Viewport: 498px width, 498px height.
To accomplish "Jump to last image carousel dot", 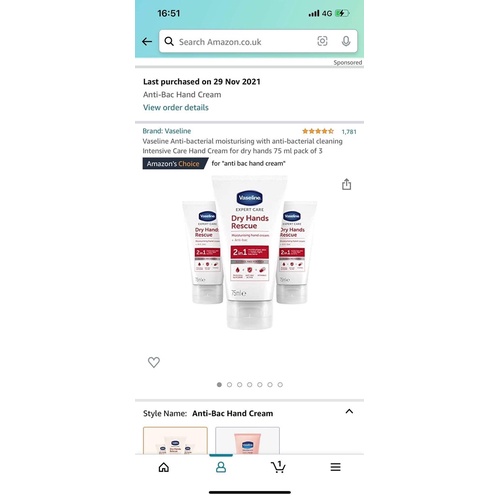I will point(280,385).
